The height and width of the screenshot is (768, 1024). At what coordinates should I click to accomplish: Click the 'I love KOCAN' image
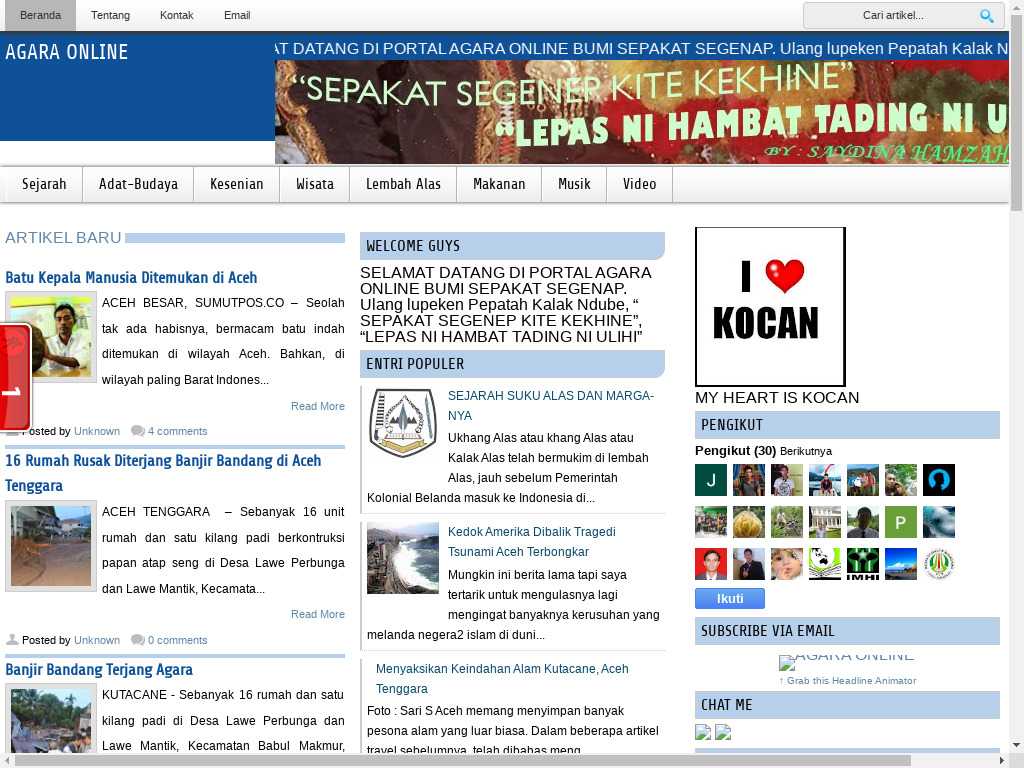[x=770, y=306]
